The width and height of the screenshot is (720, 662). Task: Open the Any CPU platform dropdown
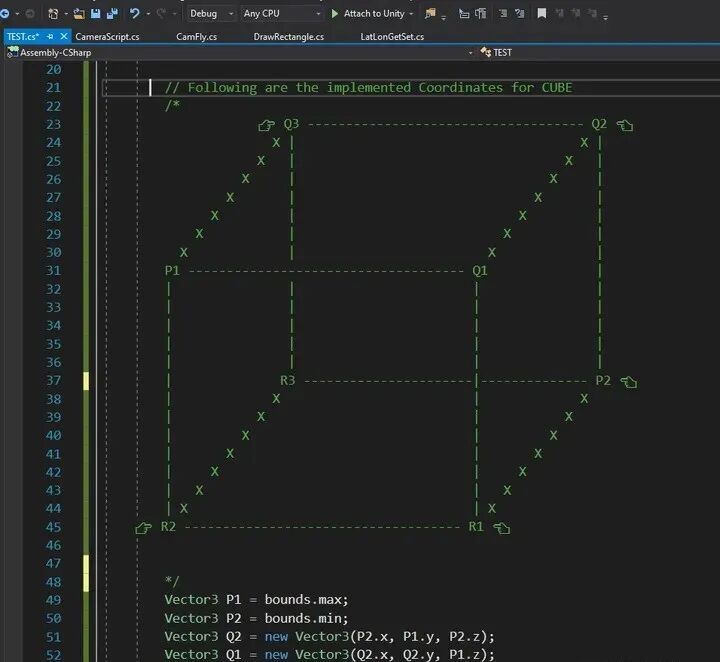point(282,14)
